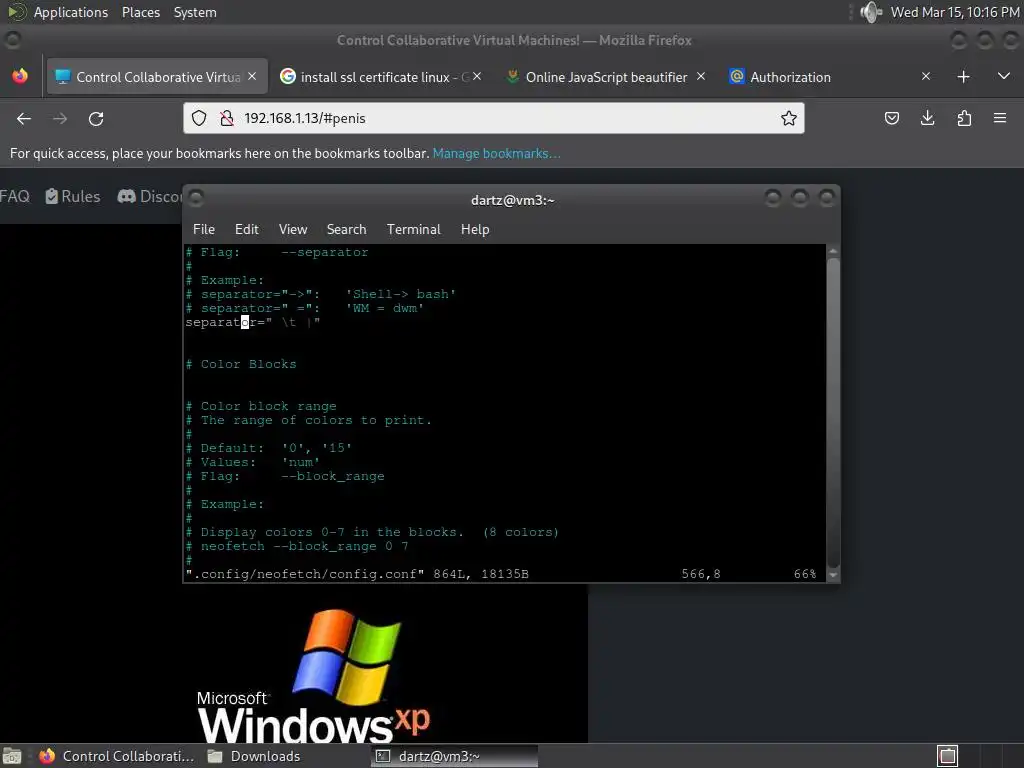Viewport: 1024px width, 768px height.
Task: Open the terminal Edit menu
Action: [x=246, y=229]
